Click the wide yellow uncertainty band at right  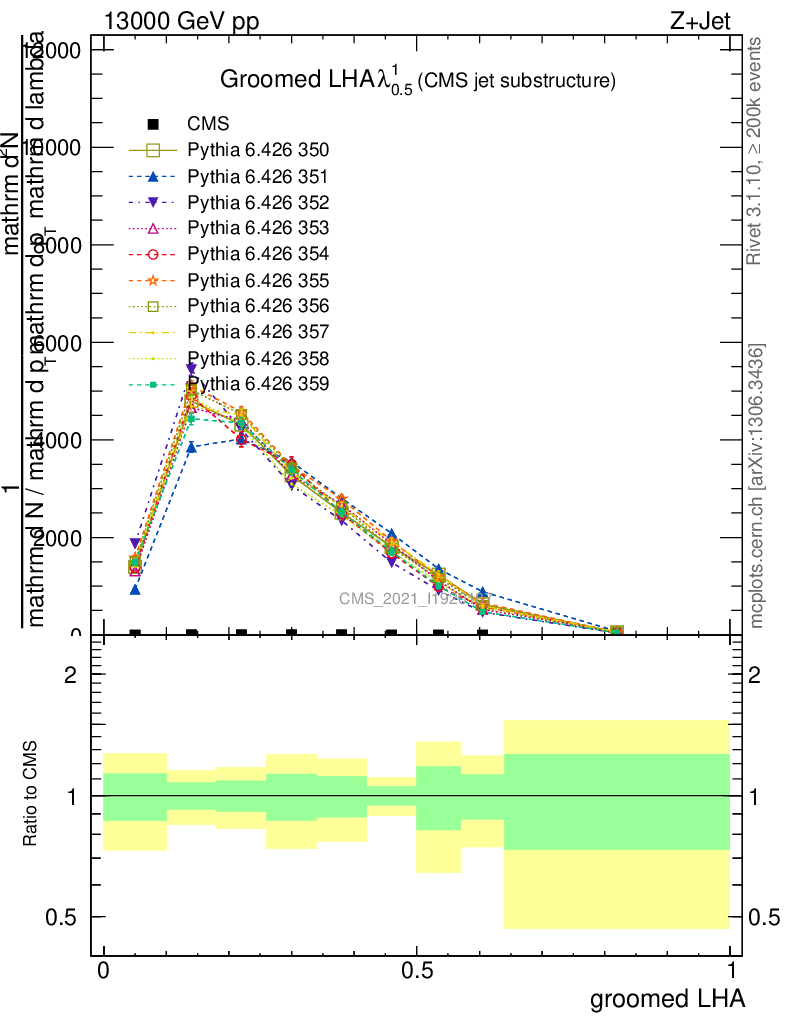[x=615, y=890]
